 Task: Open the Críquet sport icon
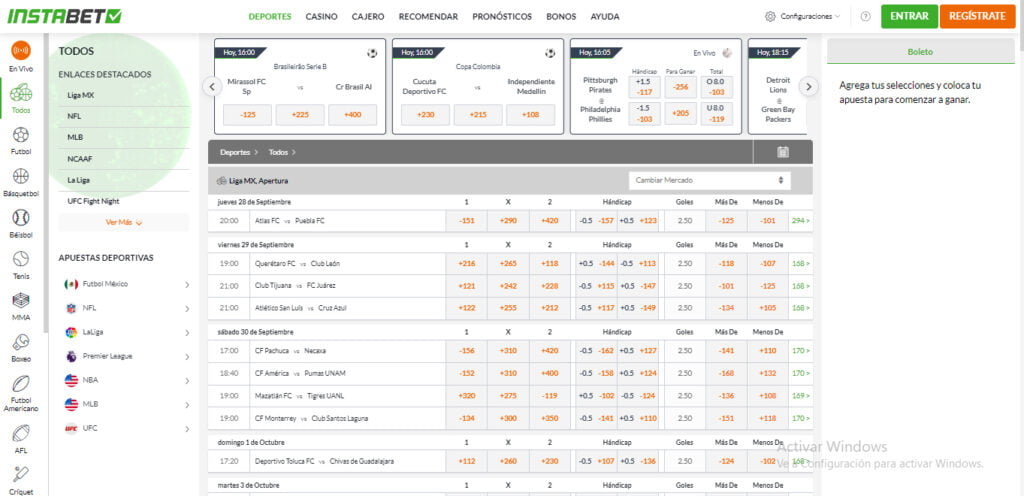coord(21,474)
